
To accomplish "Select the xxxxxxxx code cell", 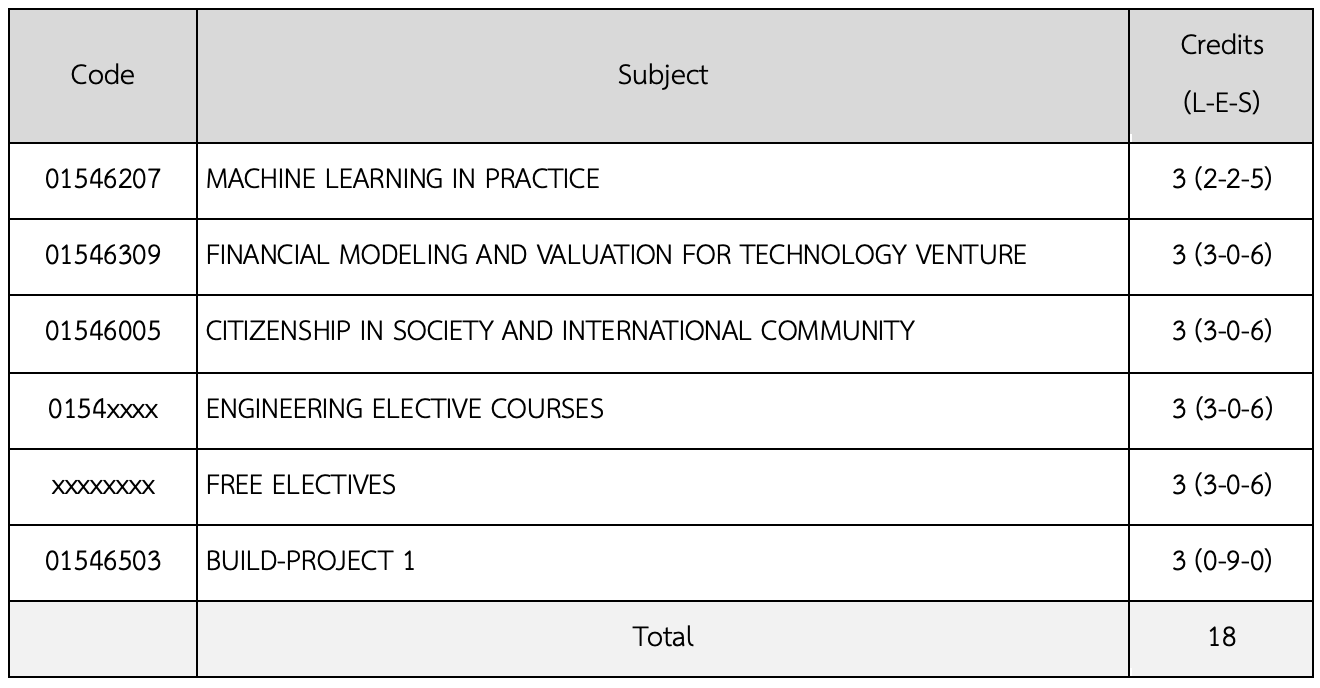I will 103,485.
